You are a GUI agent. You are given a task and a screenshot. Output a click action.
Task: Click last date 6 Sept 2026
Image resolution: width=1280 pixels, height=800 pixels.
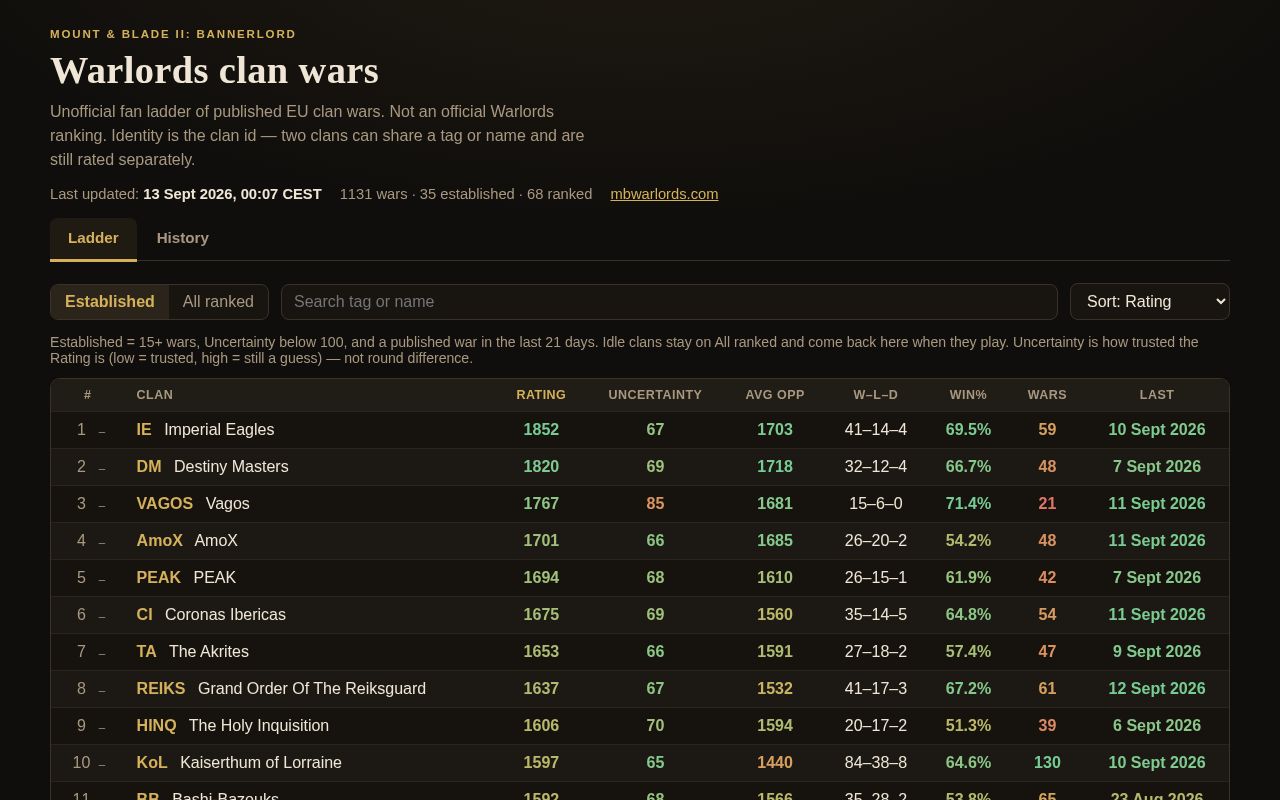pyautogui.click(x=1157, y=726)
